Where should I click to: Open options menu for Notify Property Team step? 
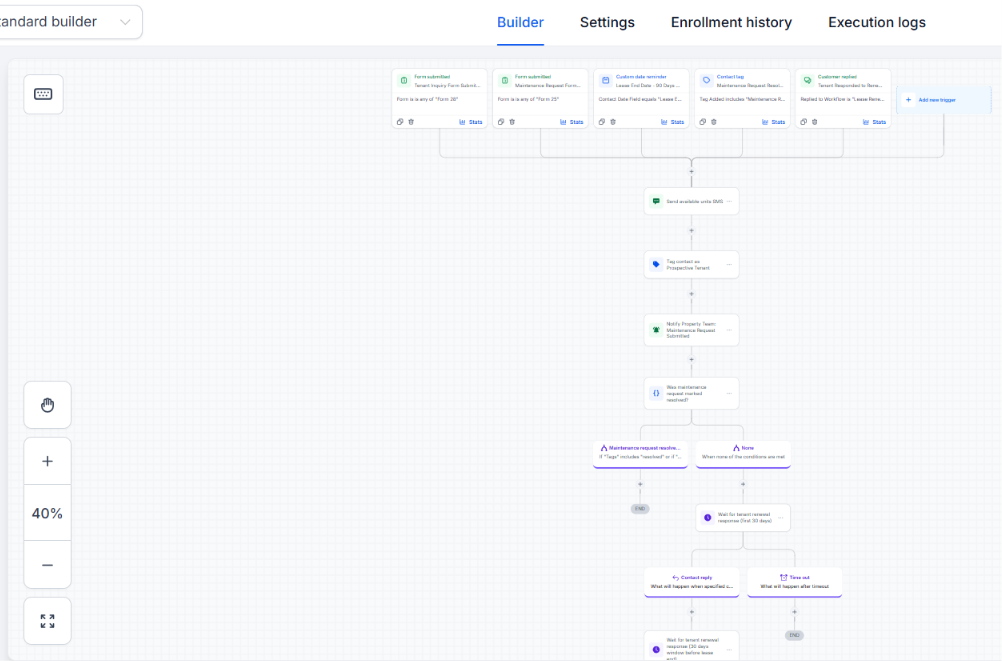[x=729, y=330]
